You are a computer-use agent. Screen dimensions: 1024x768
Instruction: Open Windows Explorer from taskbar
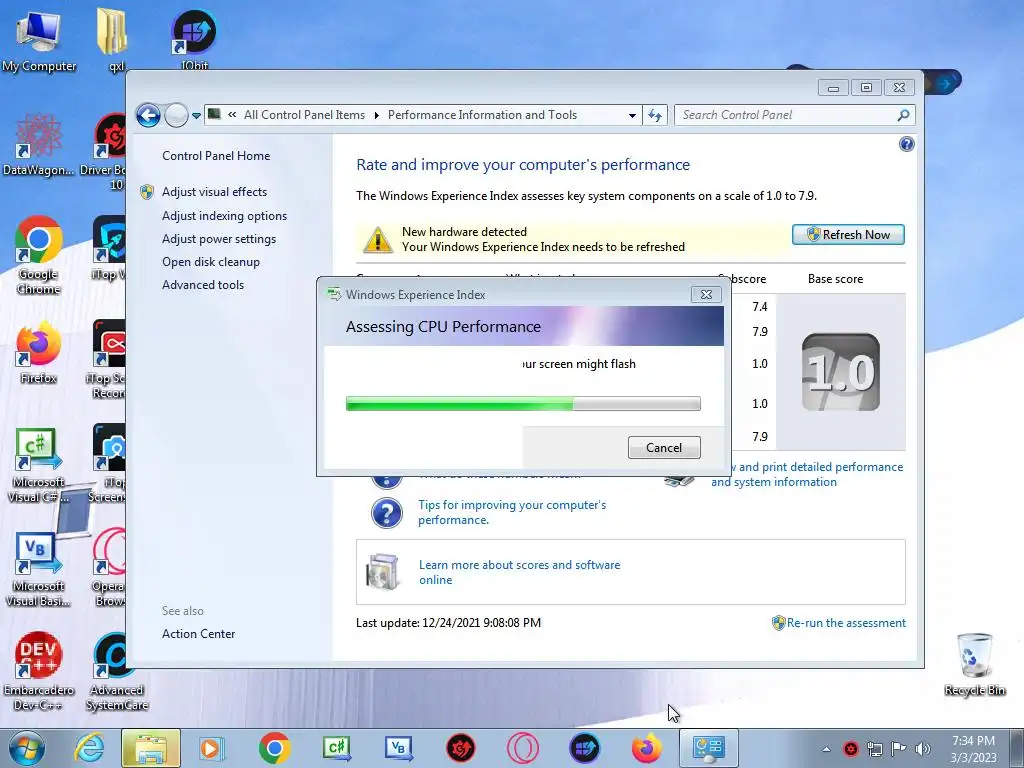click(x=150, y=748)
